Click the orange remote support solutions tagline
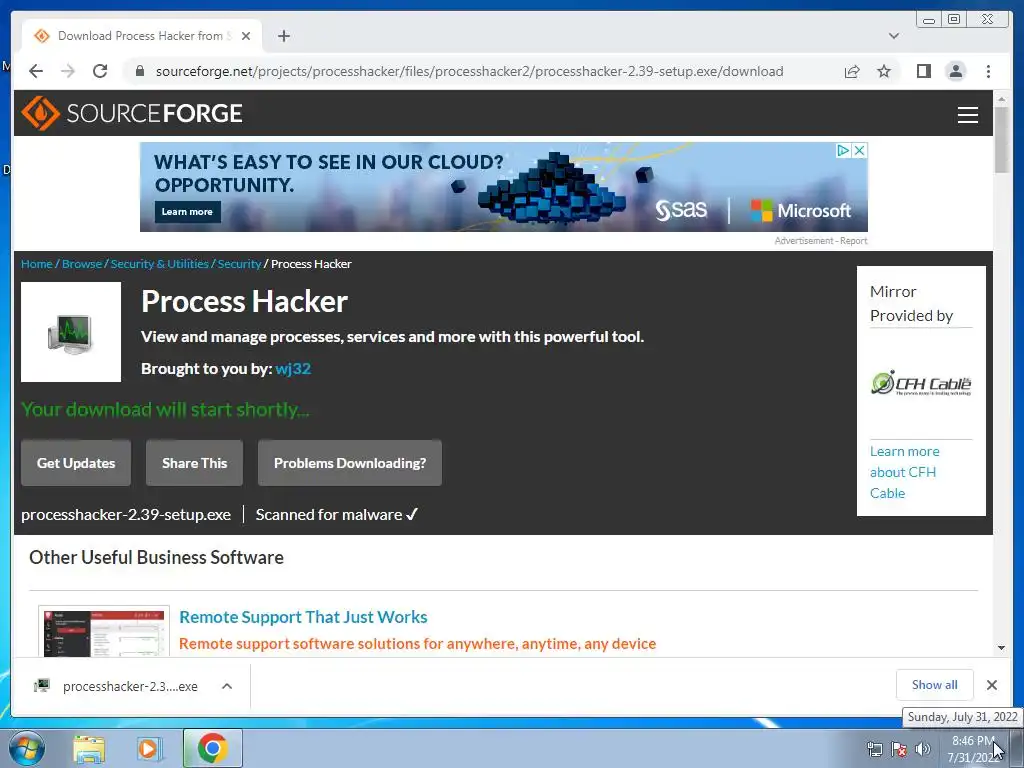Screen dimensions: 1024x768 pyautogui.click(x=417, y=644)
